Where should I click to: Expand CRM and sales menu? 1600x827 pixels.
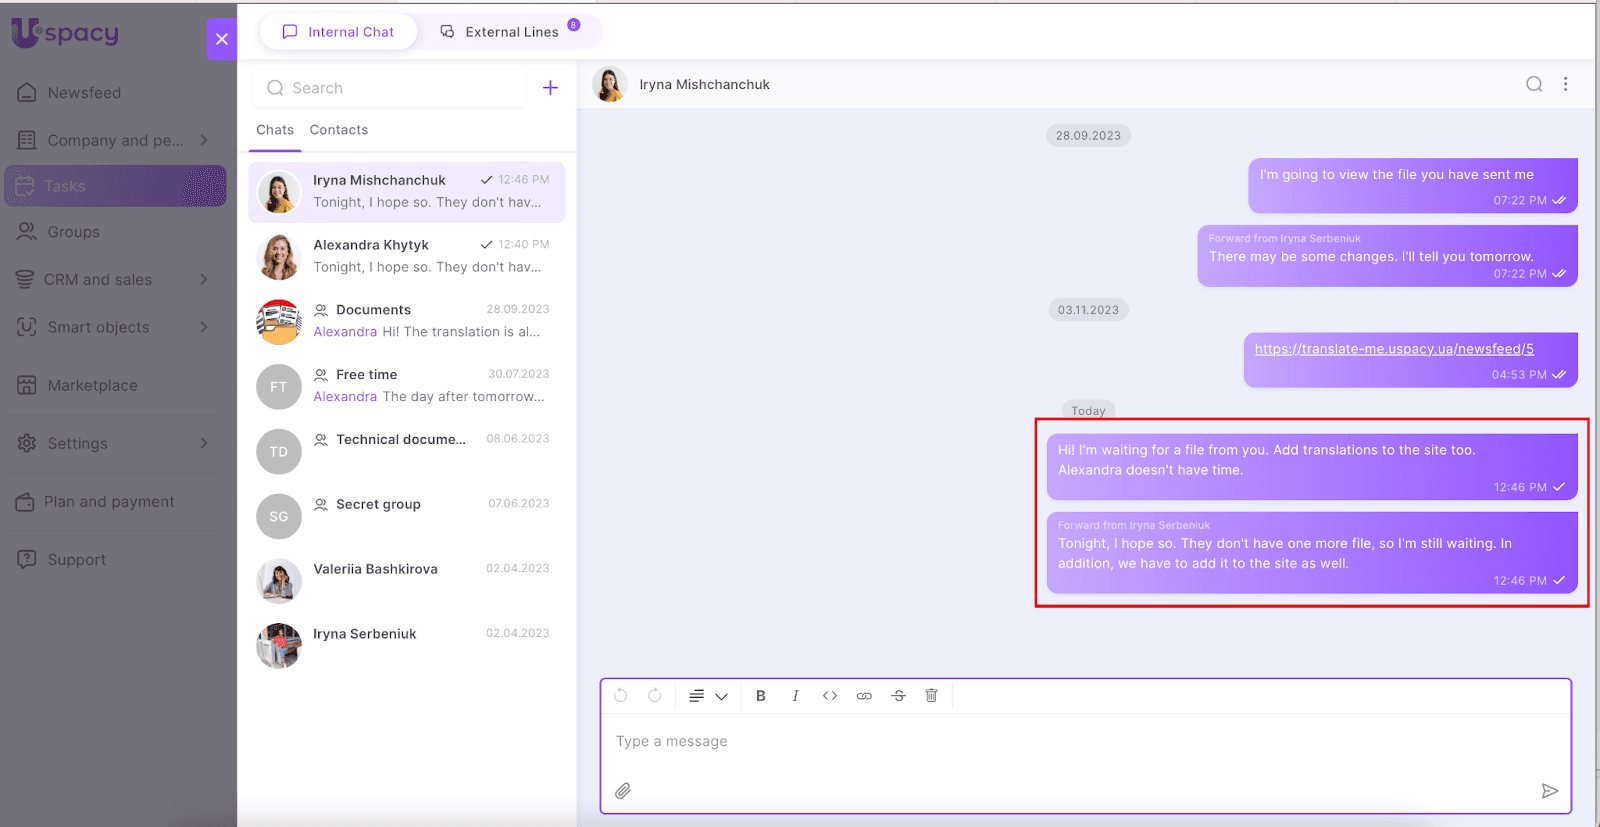204,280
